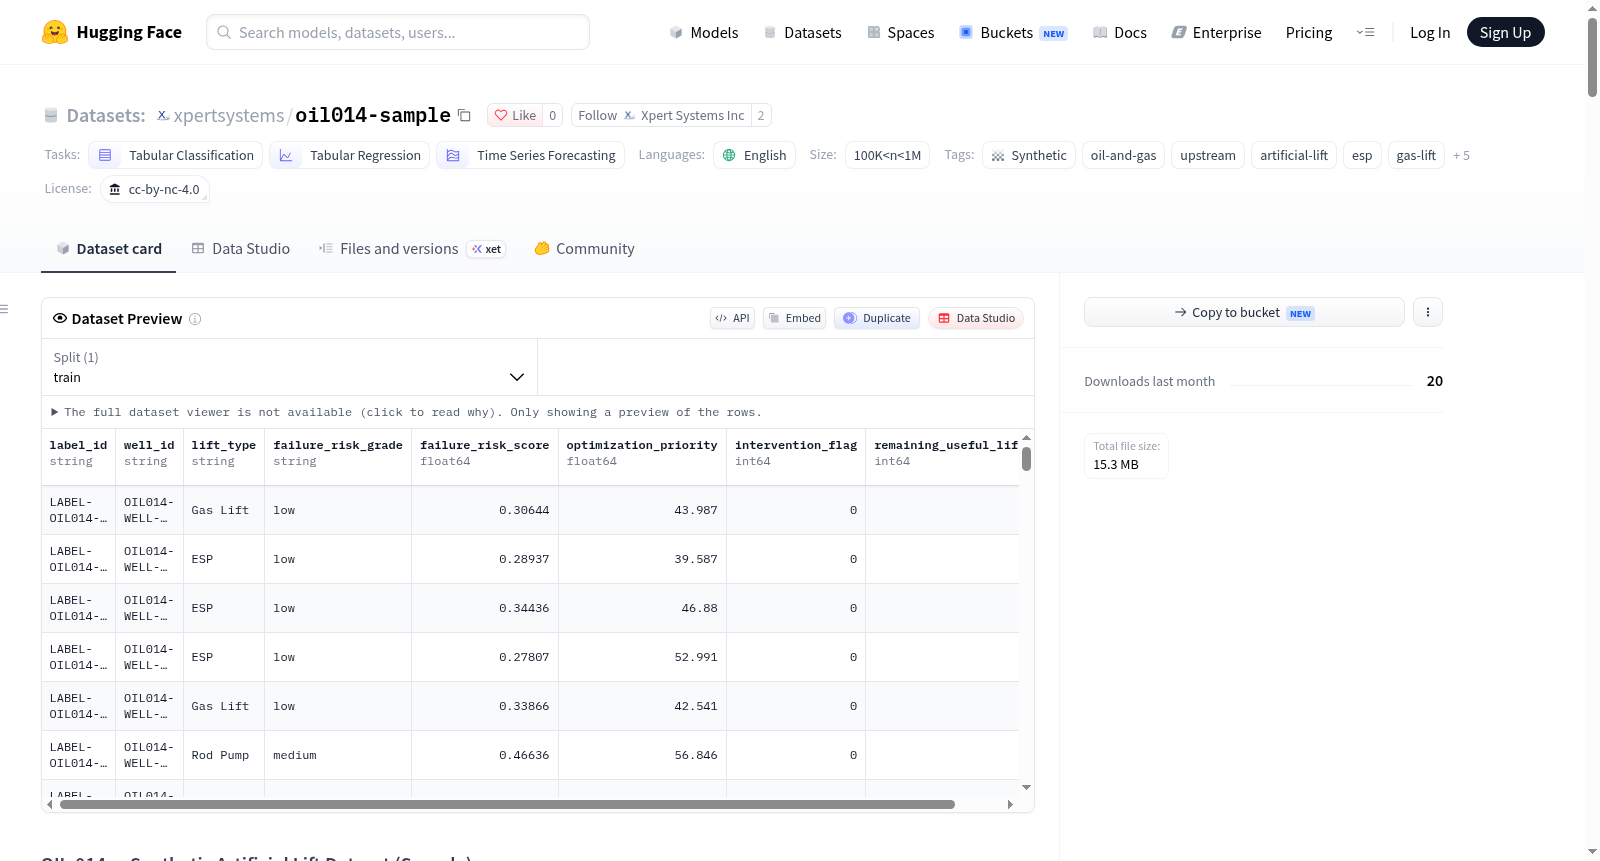The image size is (1600, 861).
Task: Follow Xpert Systems Inc
Action: click(x=661, y=115)
